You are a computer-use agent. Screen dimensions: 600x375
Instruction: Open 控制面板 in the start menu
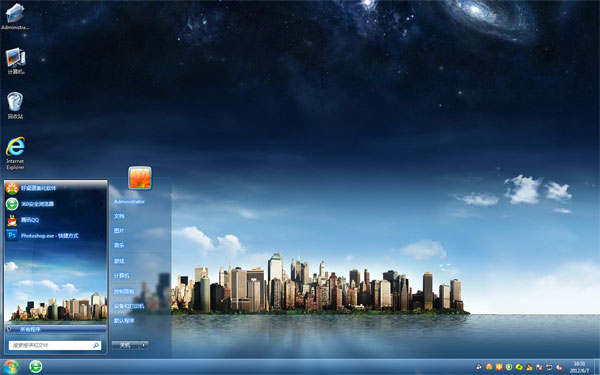pyautogui.click(x=124, y=292)
